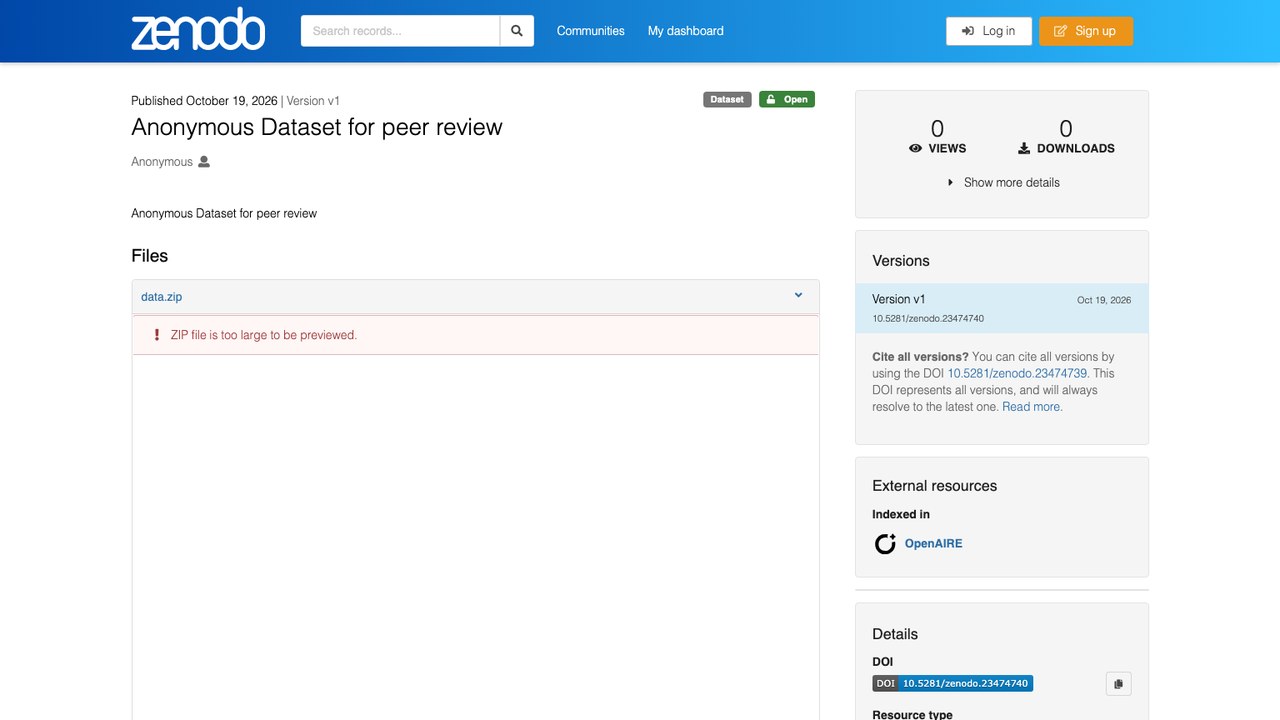Click the "Published October 19, 2026" text
Screen dimensions: 1280x720
204,101
